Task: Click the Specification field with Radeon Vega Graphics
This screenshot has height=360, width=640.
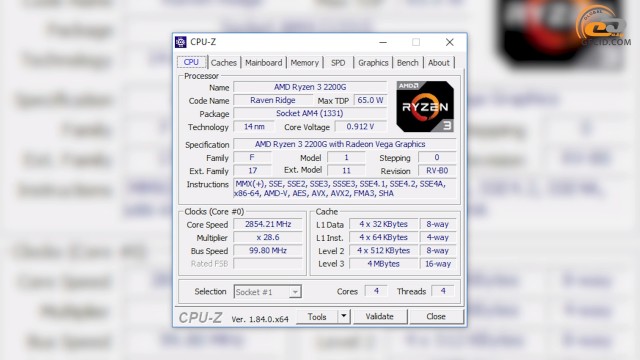Action: coord(345,144)
